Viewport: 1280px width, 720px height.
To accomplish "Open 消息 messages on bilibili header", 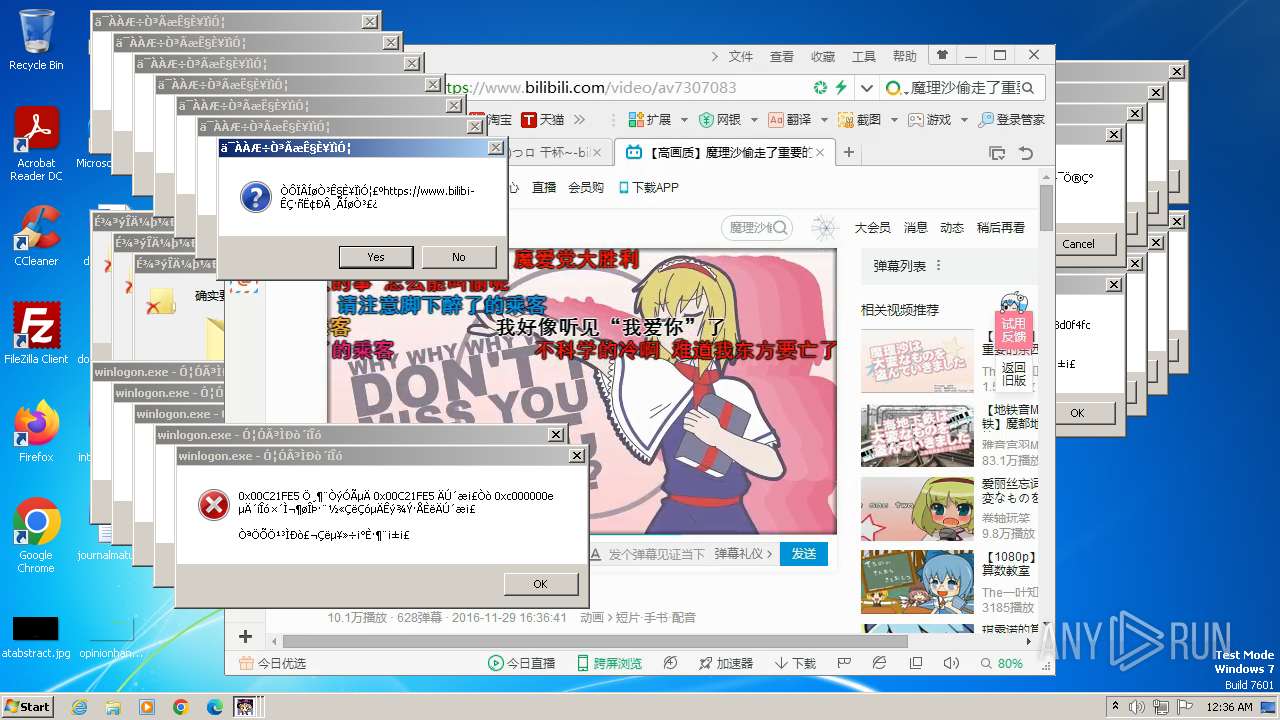I will click(916, 228).
